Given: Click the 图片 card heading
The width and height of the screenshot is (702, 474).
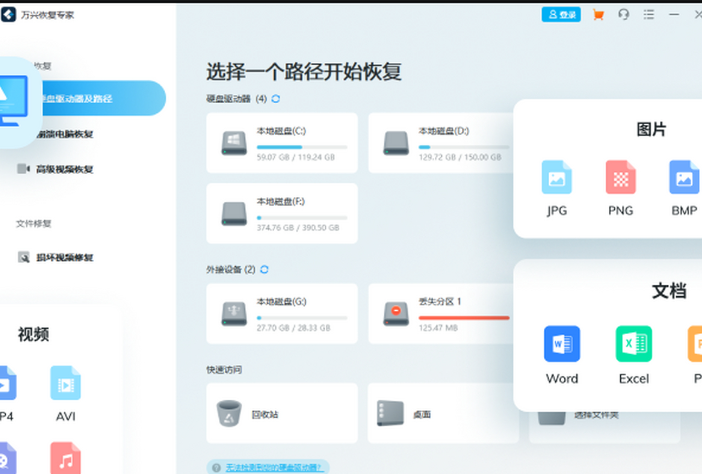Looking at the screenshot, I should click(x=651, y=129).
